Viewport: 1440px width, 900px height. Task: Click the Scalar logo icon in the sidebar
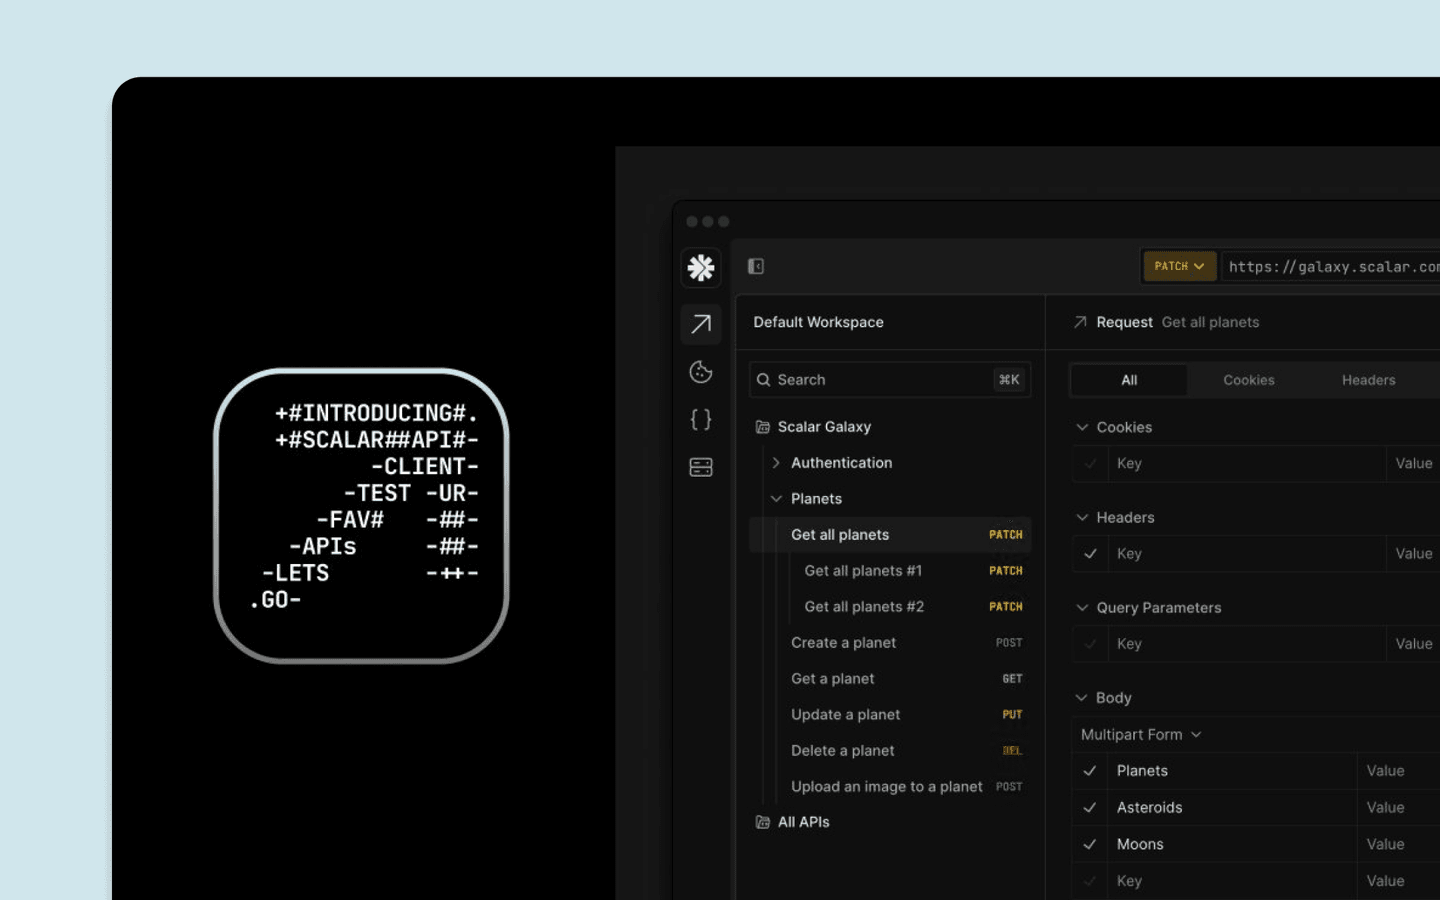click(x=701, y=267)
